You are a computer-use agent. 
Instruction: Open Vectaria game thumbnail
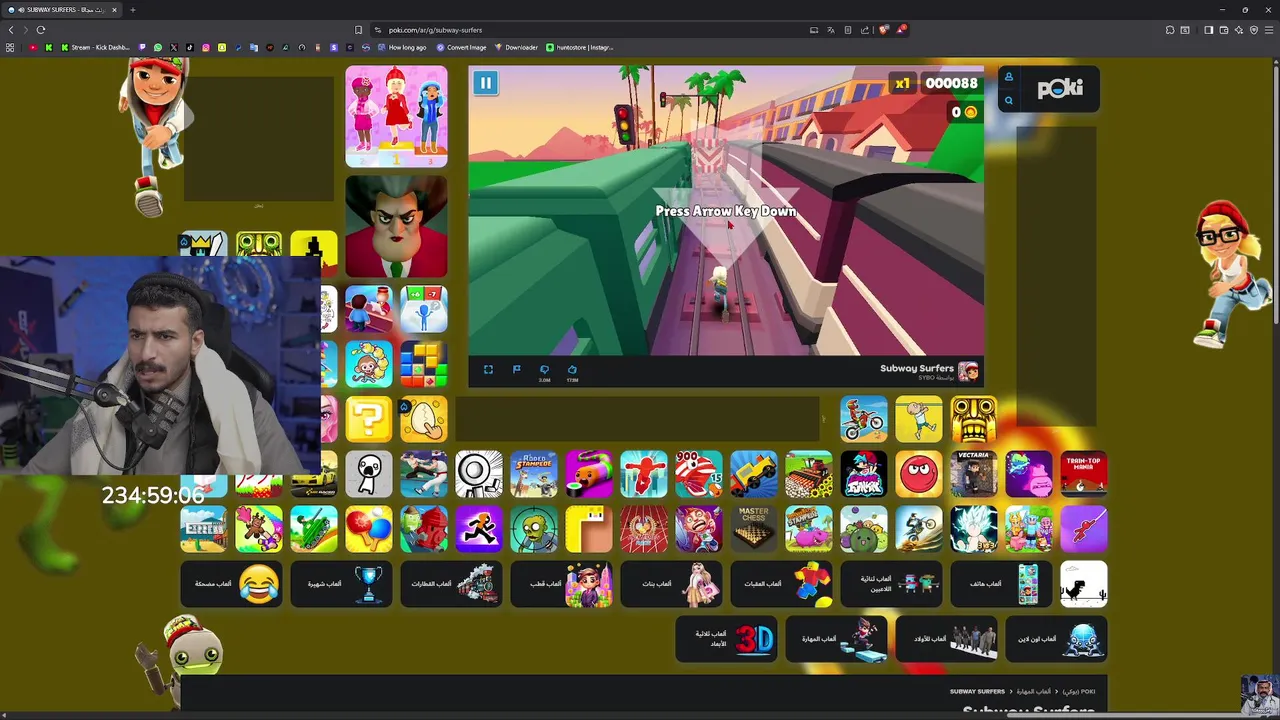(x=973, y=474)
